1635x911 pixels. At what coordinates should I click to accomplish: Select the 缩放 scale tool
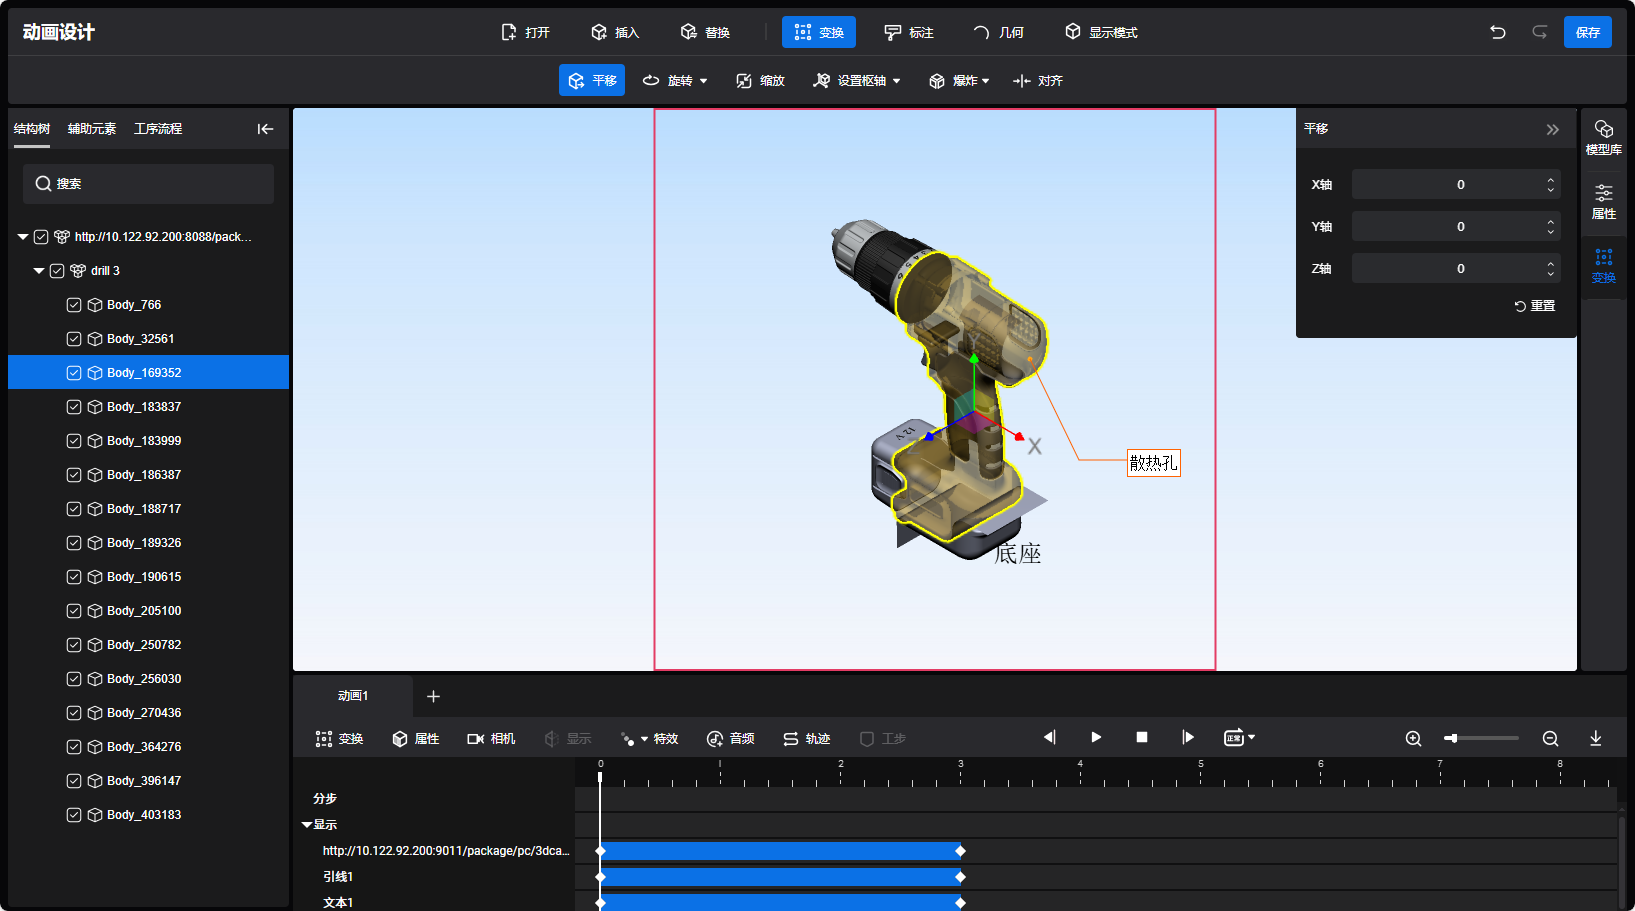pos(760,81)
